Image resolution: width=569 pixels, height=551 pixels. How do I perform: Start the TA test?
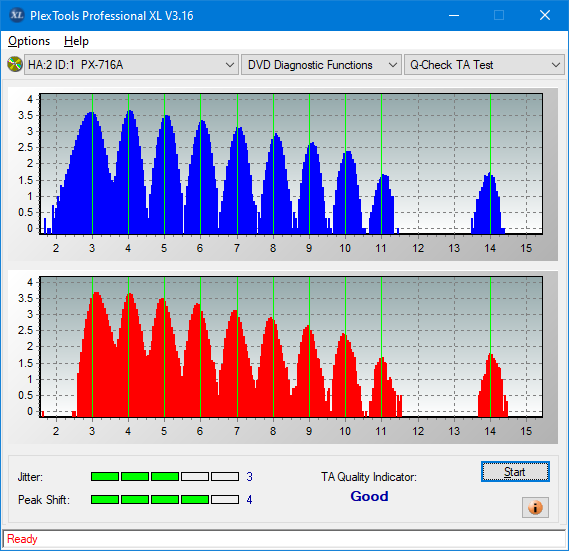click(515, 472)
